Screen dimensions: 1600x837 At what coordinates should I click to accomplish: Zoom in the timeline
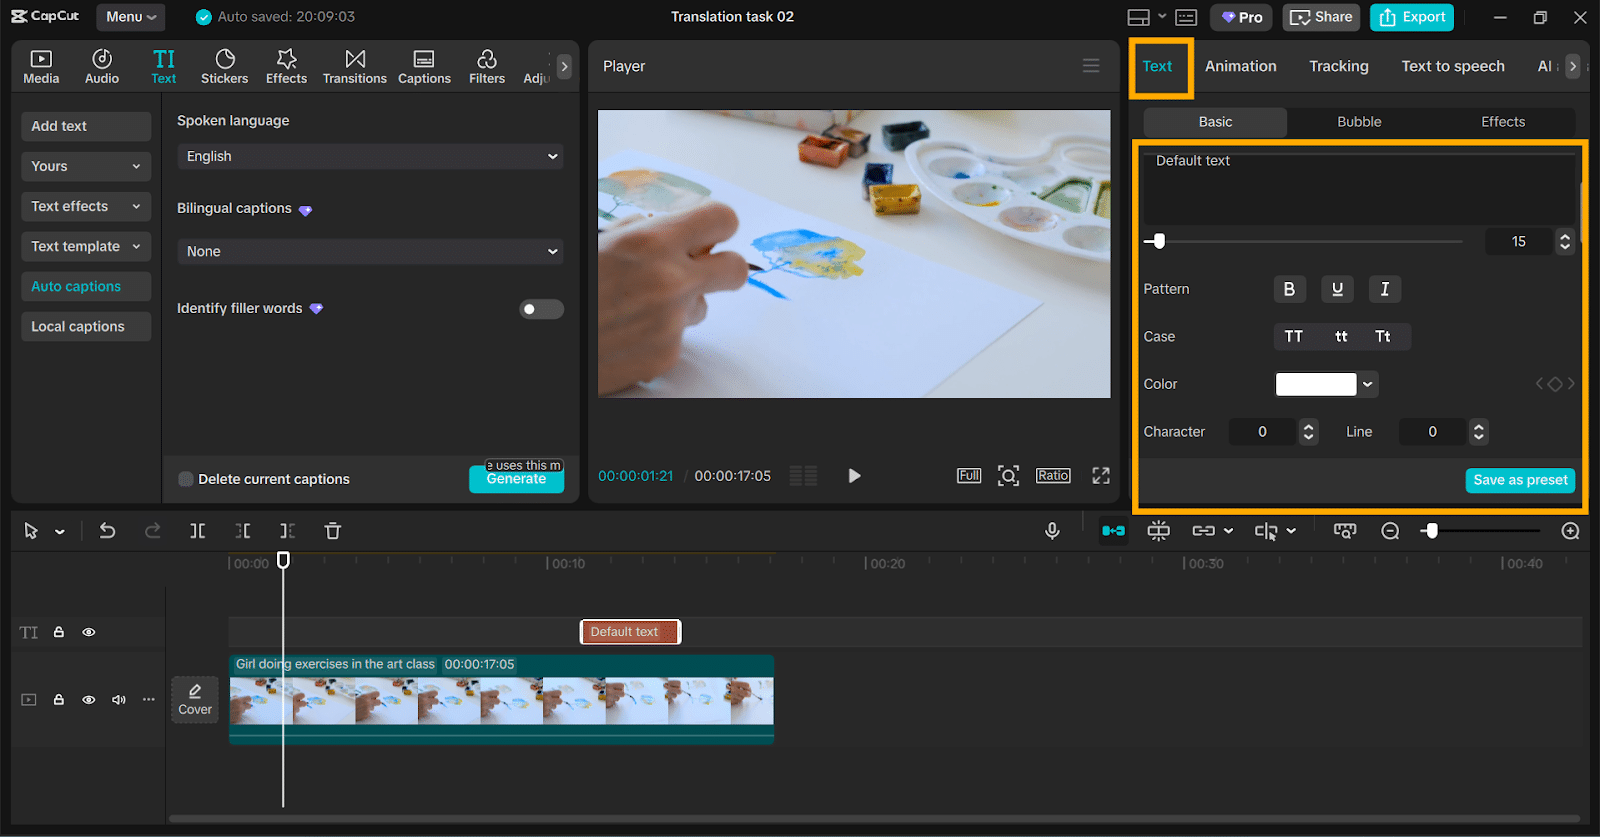[1570, 531]
